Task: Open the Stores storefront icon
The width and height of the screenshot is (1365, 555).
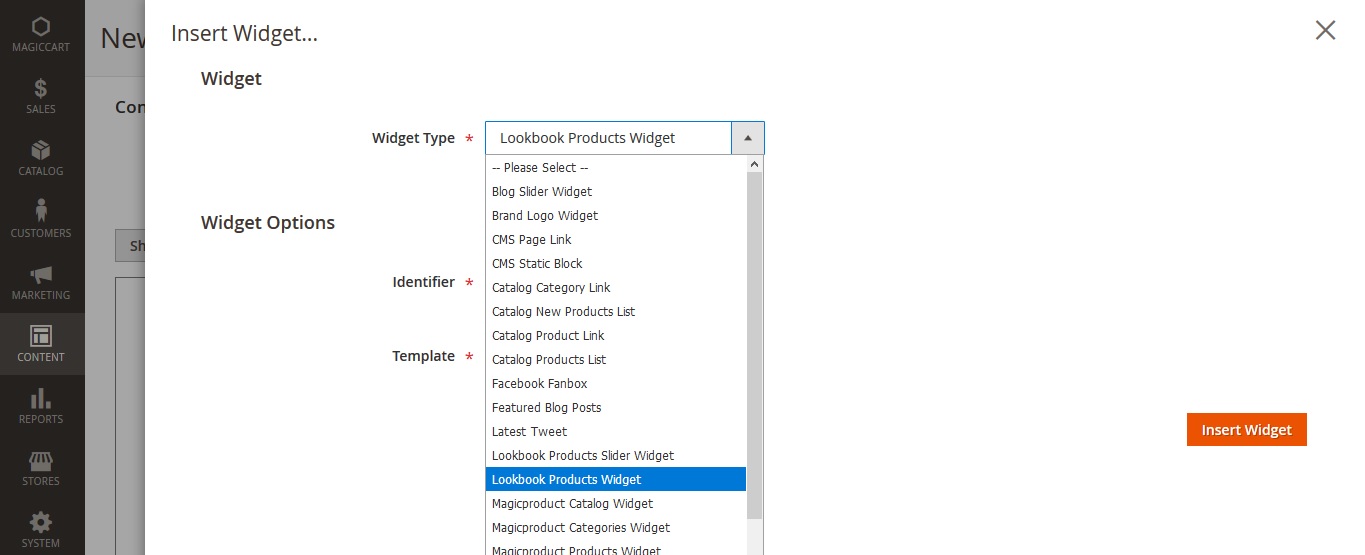Action: 41,461
